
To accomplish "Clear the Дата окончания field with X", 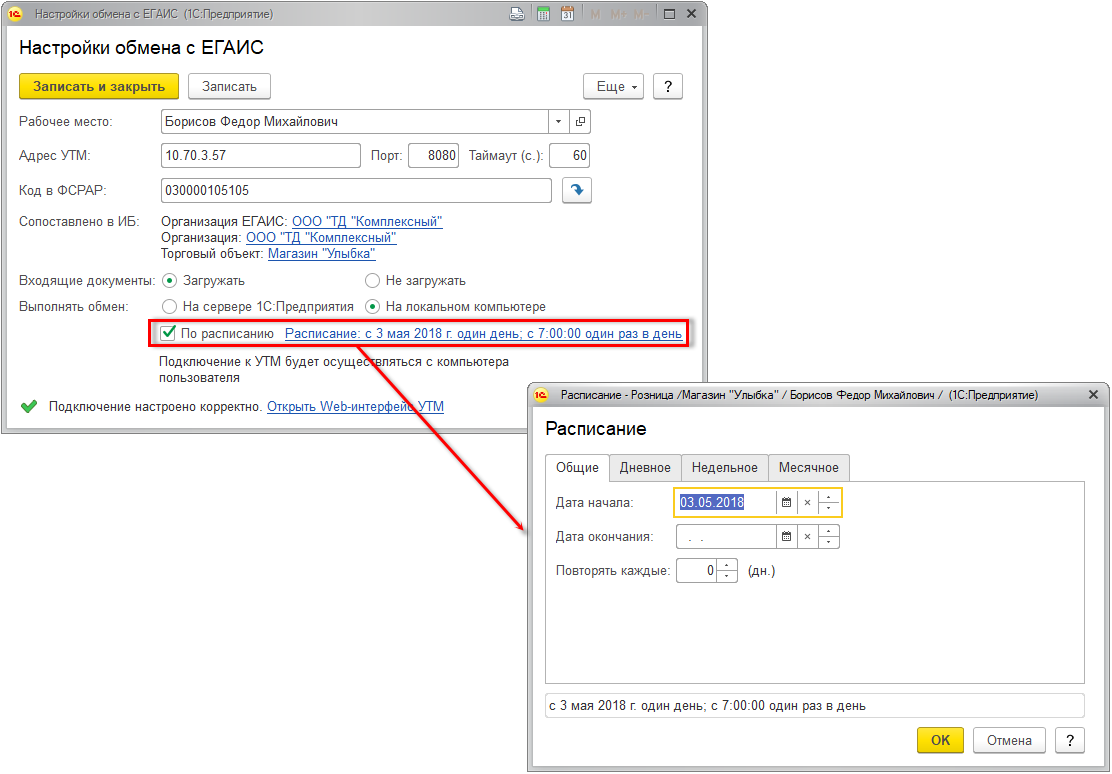I will coord(807,536).
